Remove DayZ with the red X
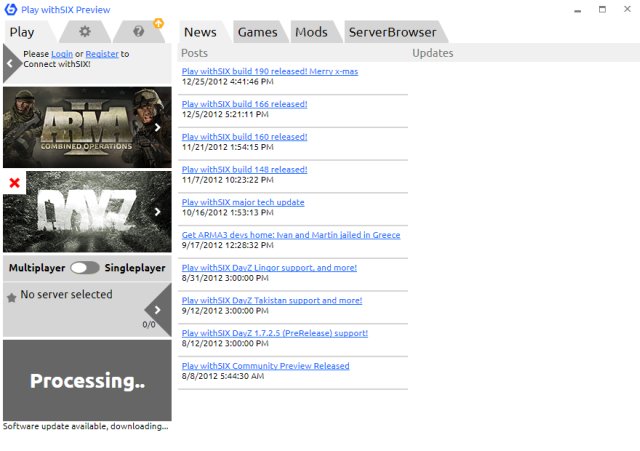This screenshot has height=451, width=640. (14, 182)
